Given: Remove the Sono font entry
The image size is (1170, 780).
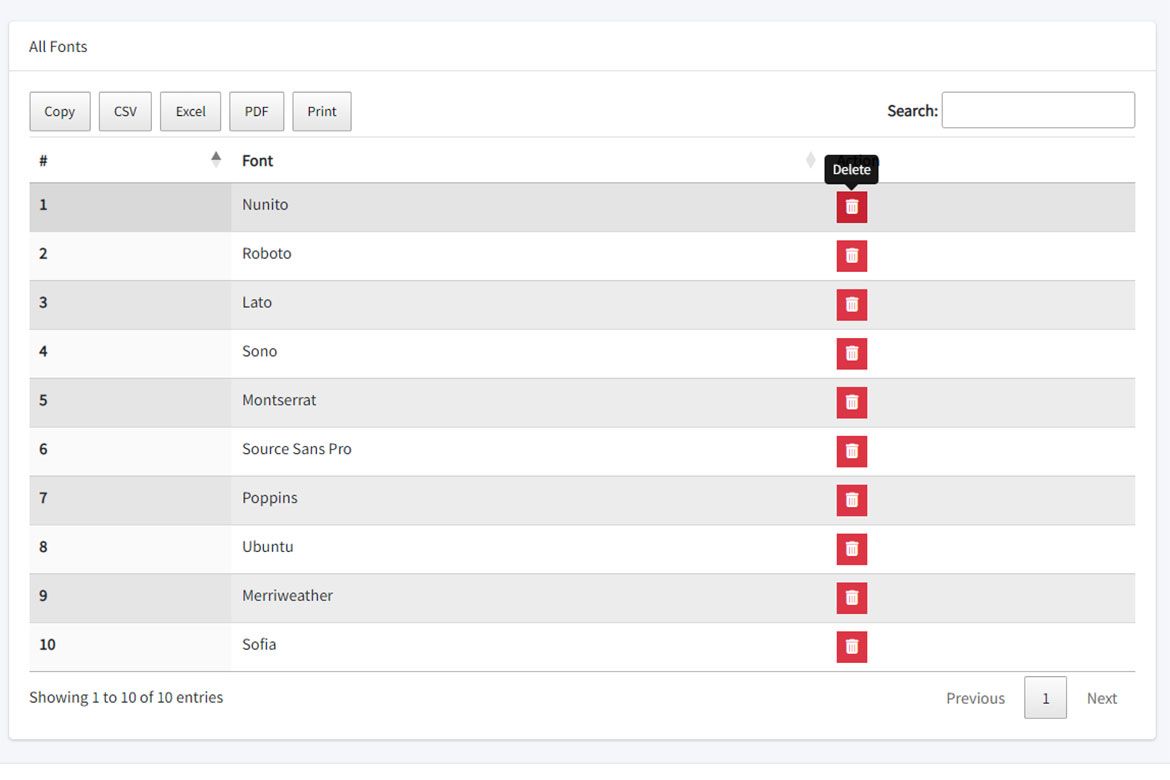Looking at the screenshot, I should pos(851,354).
